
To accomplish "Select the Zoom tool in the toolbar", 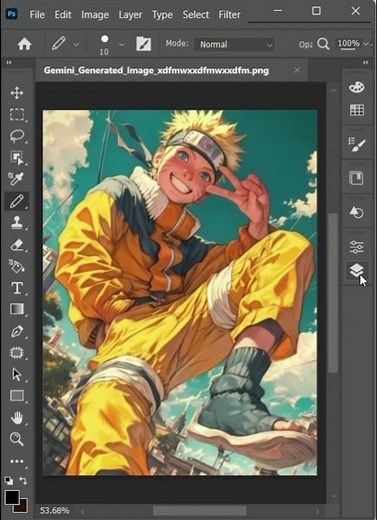I will point(16,439).
